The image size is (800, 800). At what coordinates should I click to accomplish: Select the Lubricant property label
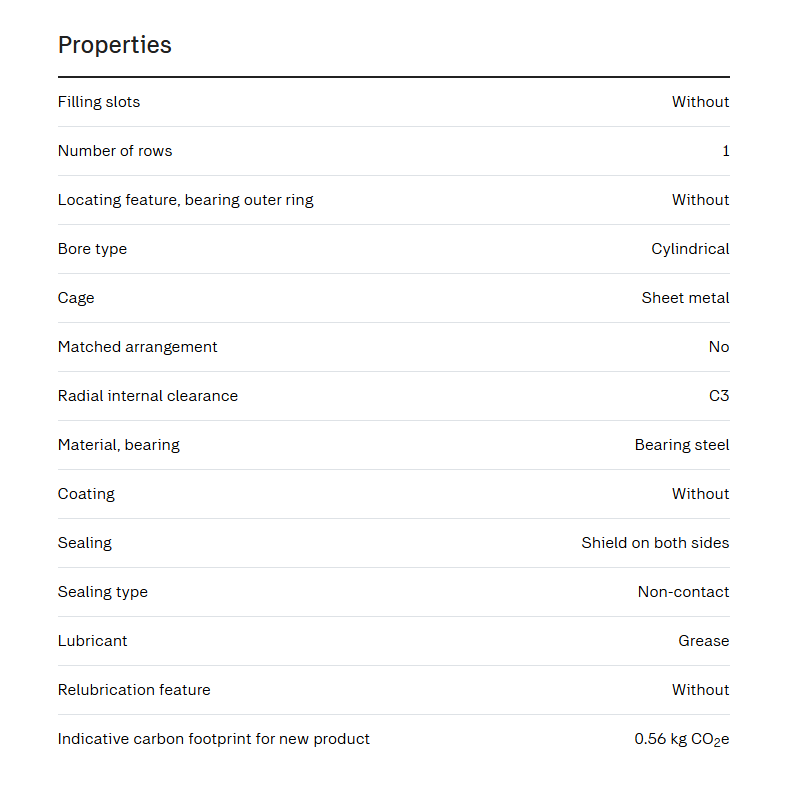[x=92, y=641]
